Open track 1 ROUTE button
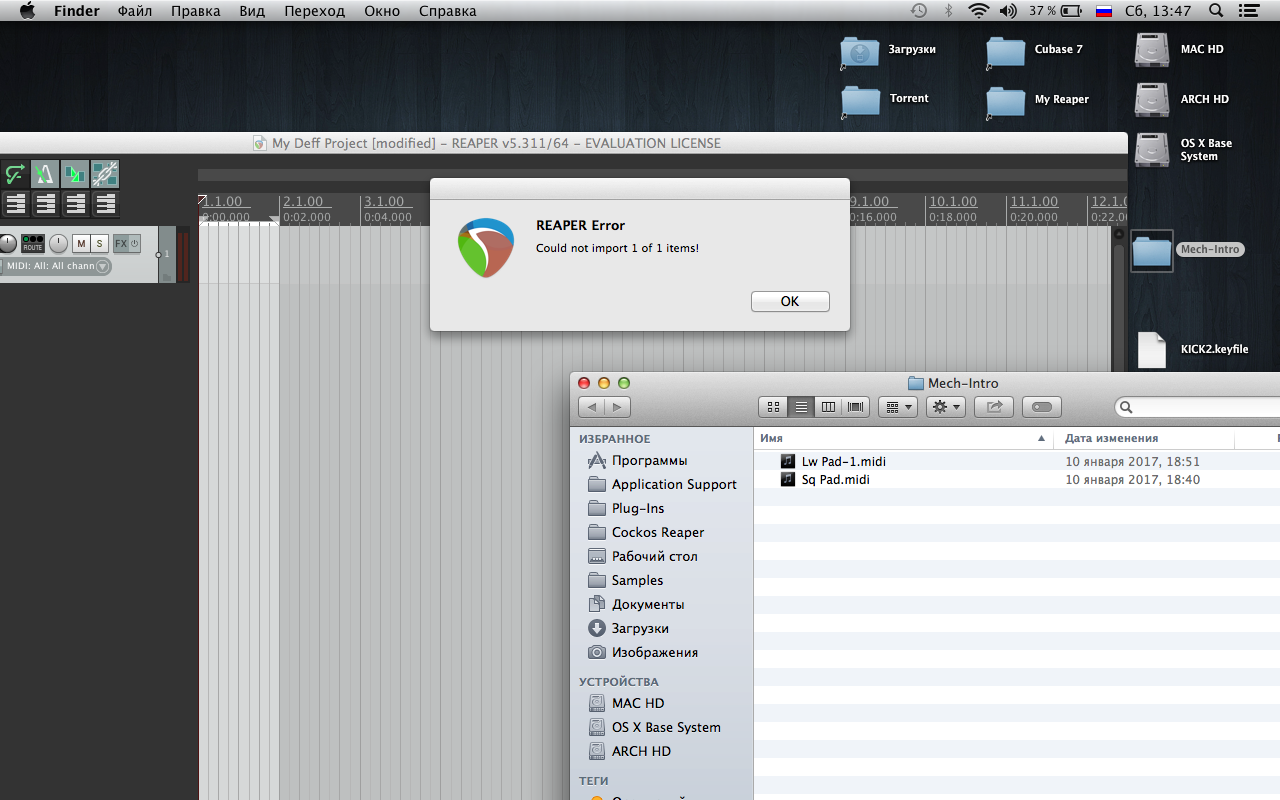The image size is (1280, 800). click(33, 243)
